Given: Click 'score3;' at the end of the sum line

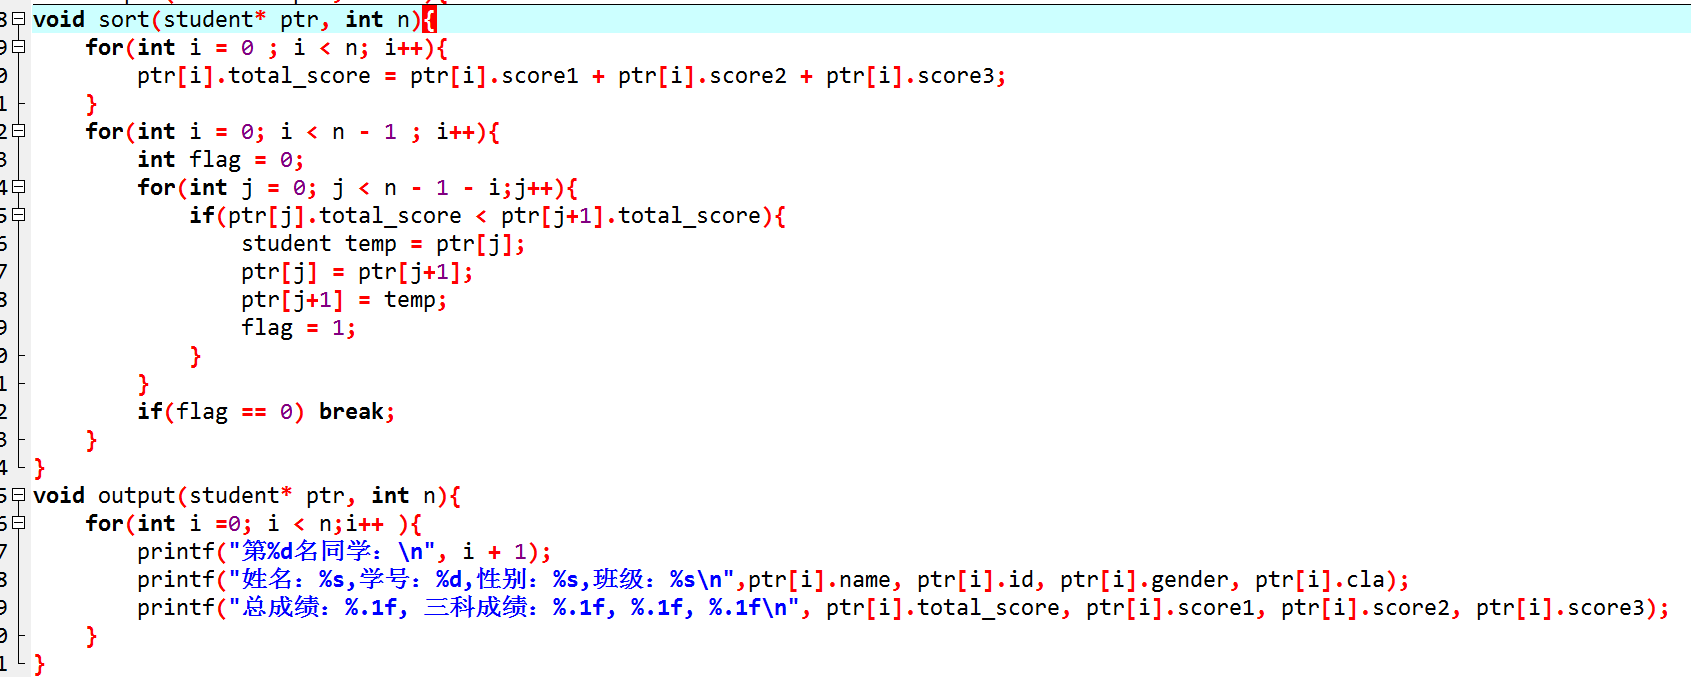Looking at the screenshot, I should click(x=961, y=75).
